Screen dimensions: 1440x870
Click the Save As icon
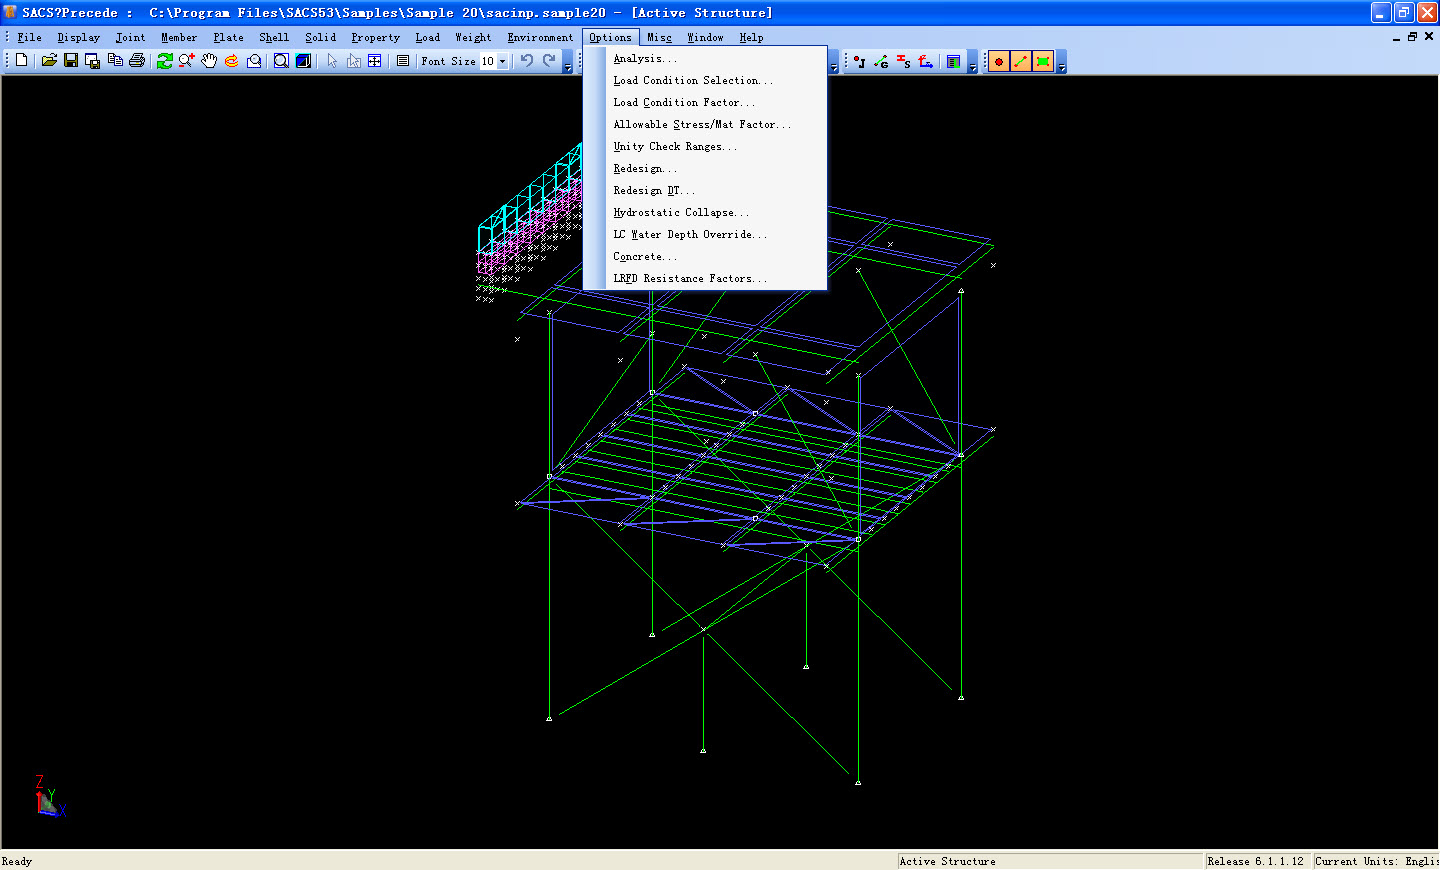(x=93, y=61)
